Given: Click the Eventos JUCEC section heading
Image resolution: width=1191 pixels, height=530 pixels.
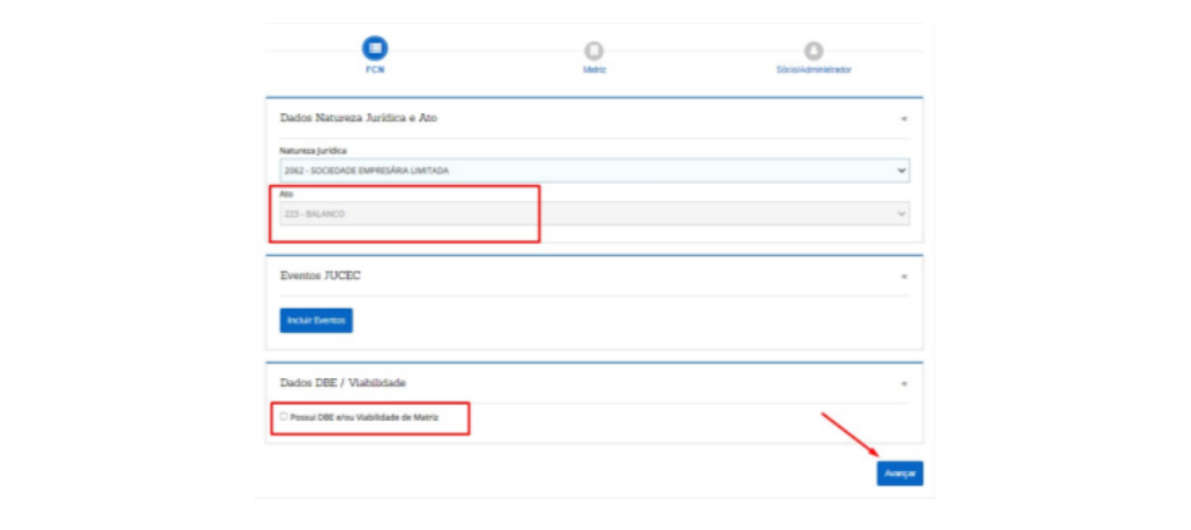Looking at the screenshot, I should coord(320,276).
